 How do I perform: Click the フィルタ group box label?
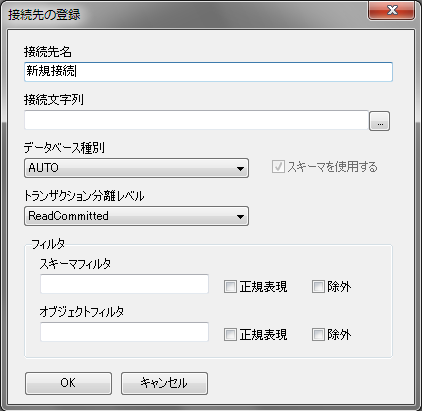[x=48, y=244]
